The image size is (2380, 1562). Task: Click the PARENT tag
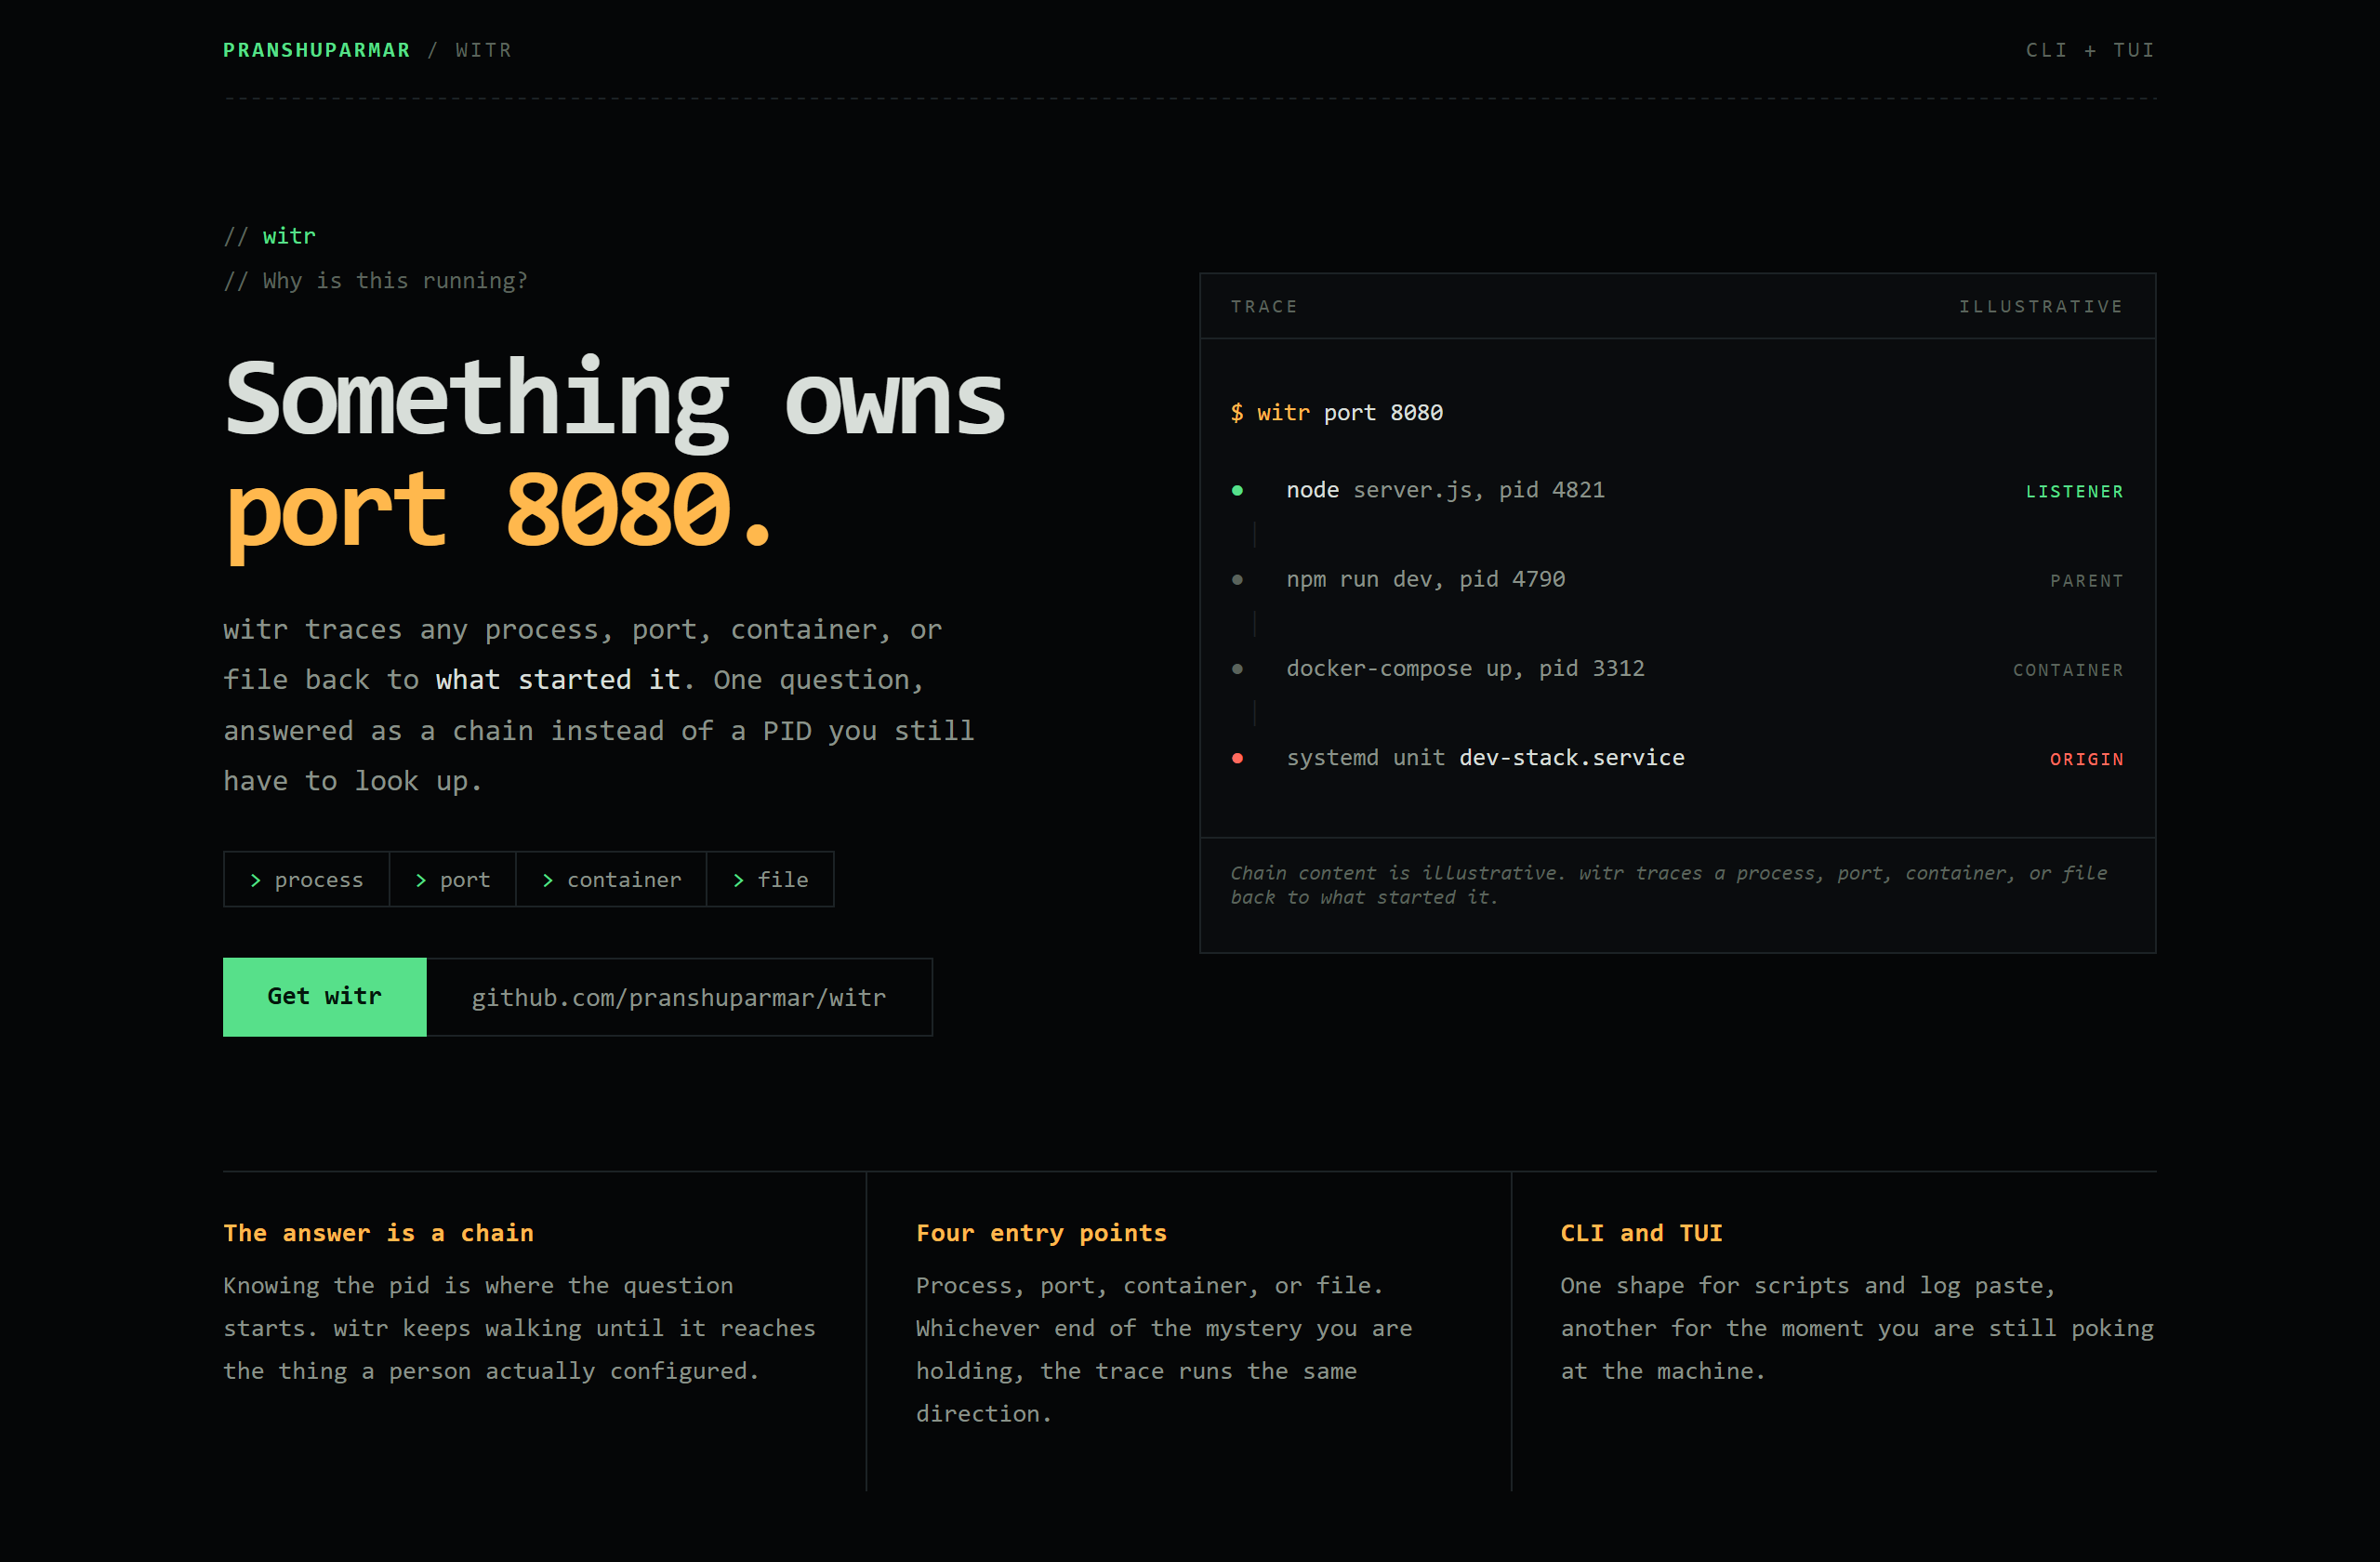2086,580
